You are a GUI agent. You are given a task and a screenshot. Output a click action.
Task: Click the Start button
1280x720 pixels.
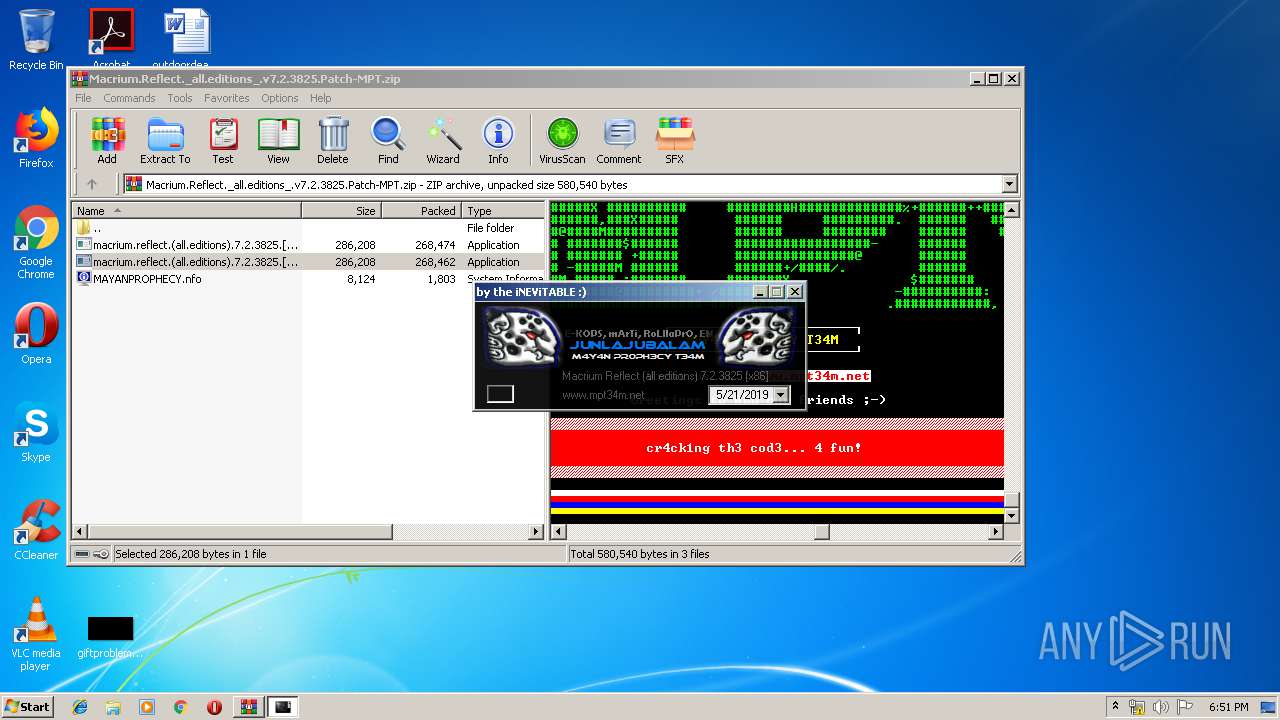click(x=28, y=706)
